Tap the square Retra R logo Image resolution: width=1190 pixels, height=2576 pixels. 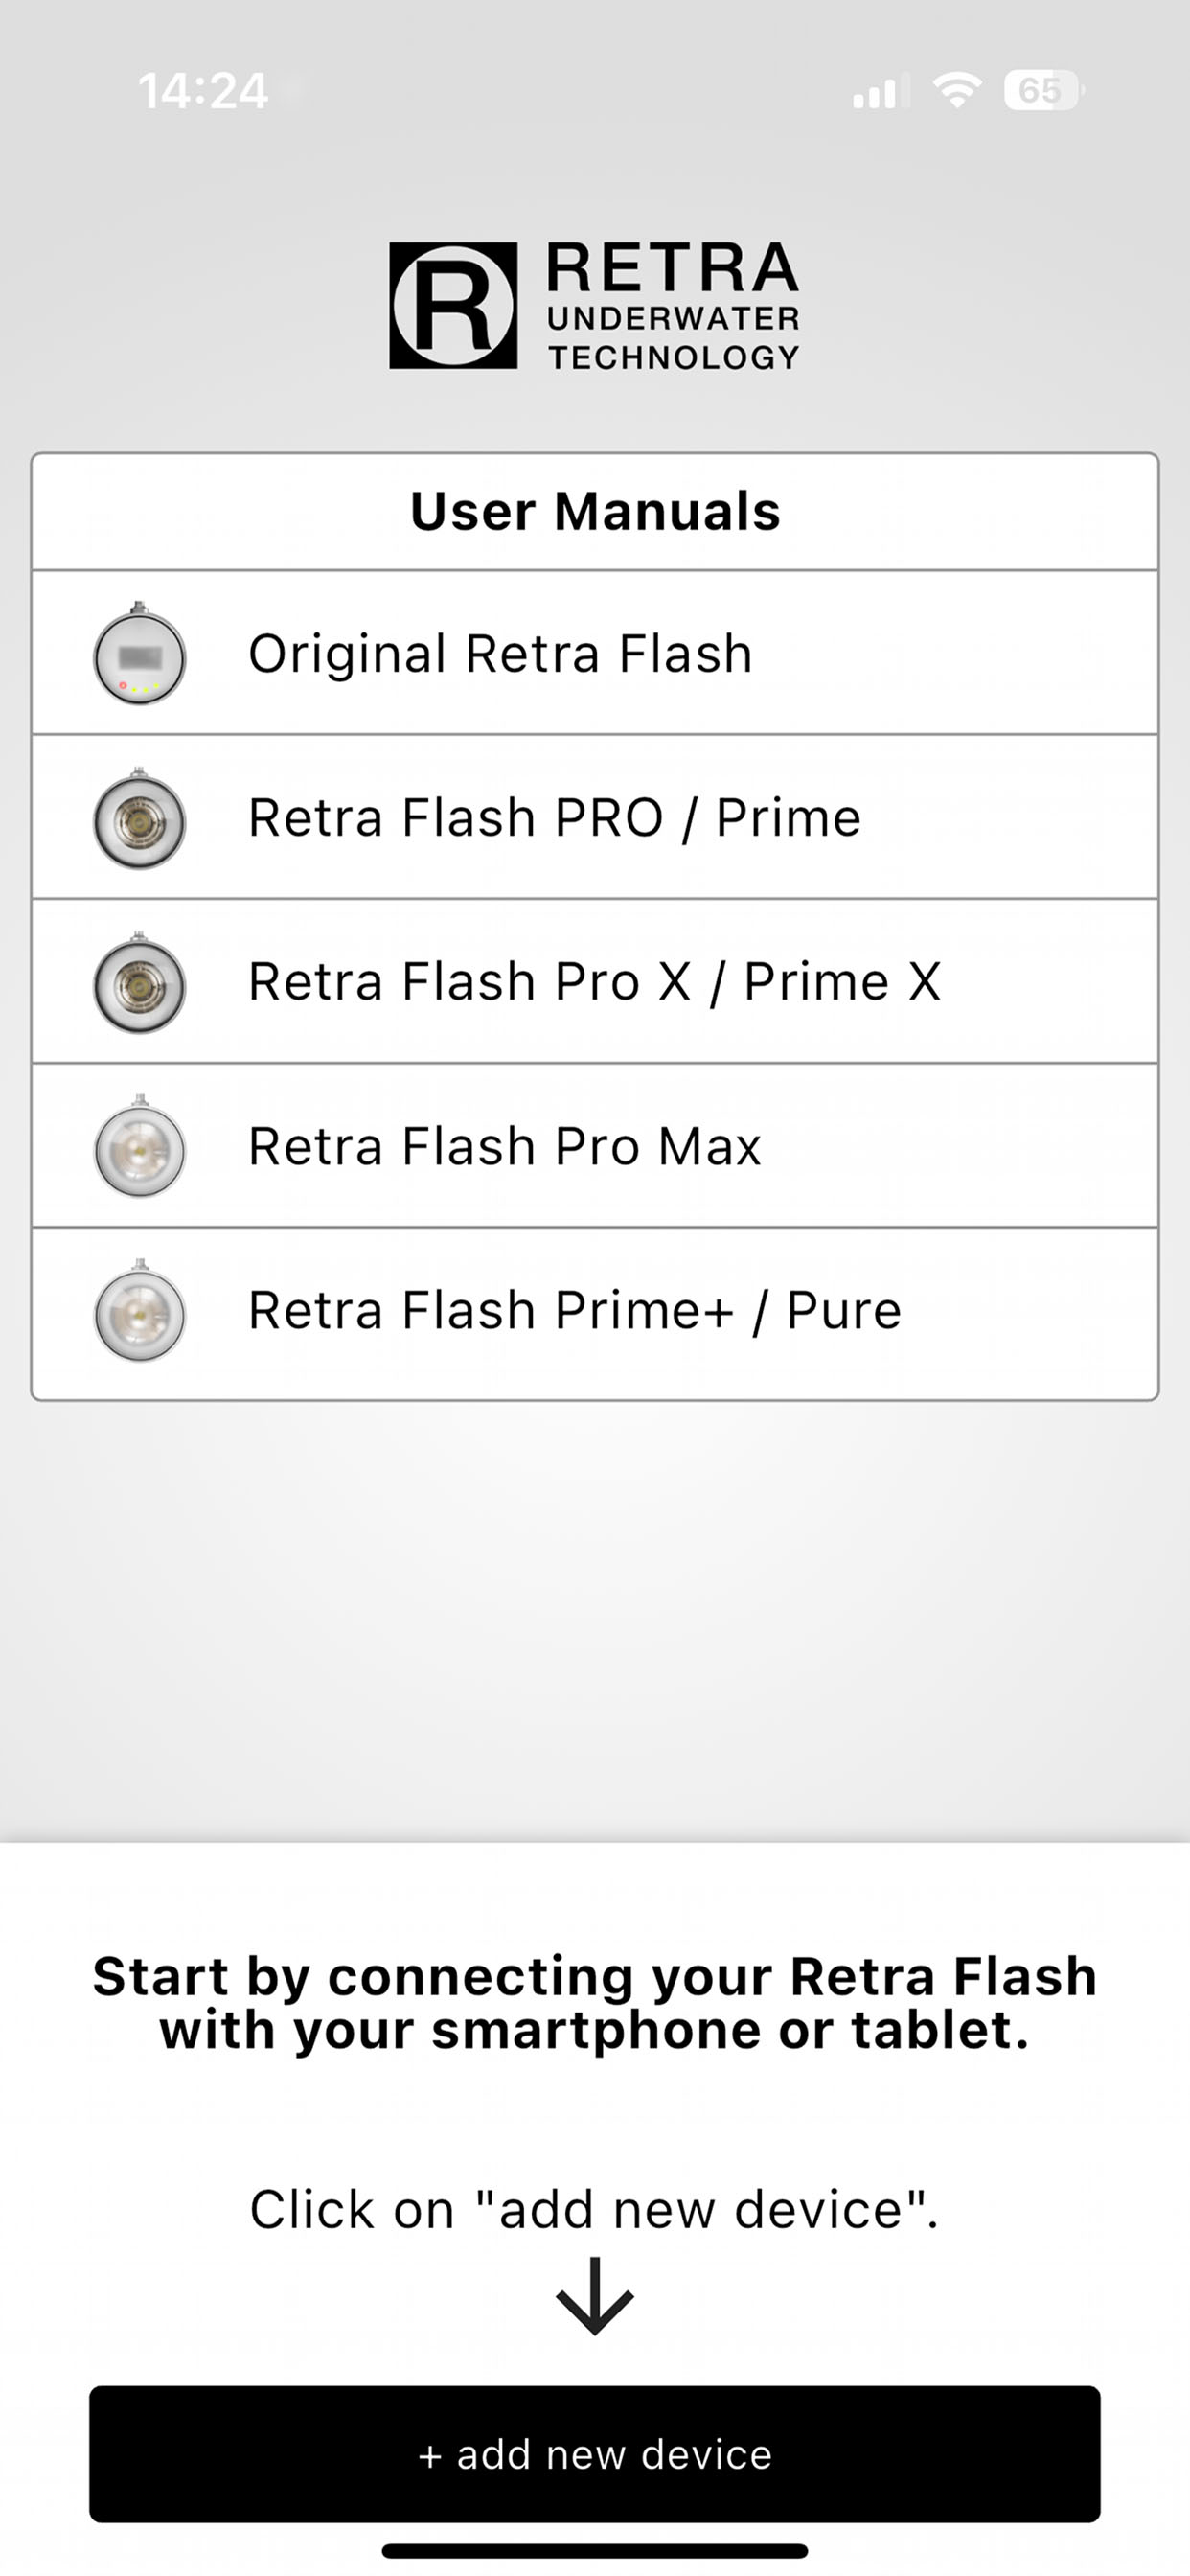coord(453,306)
